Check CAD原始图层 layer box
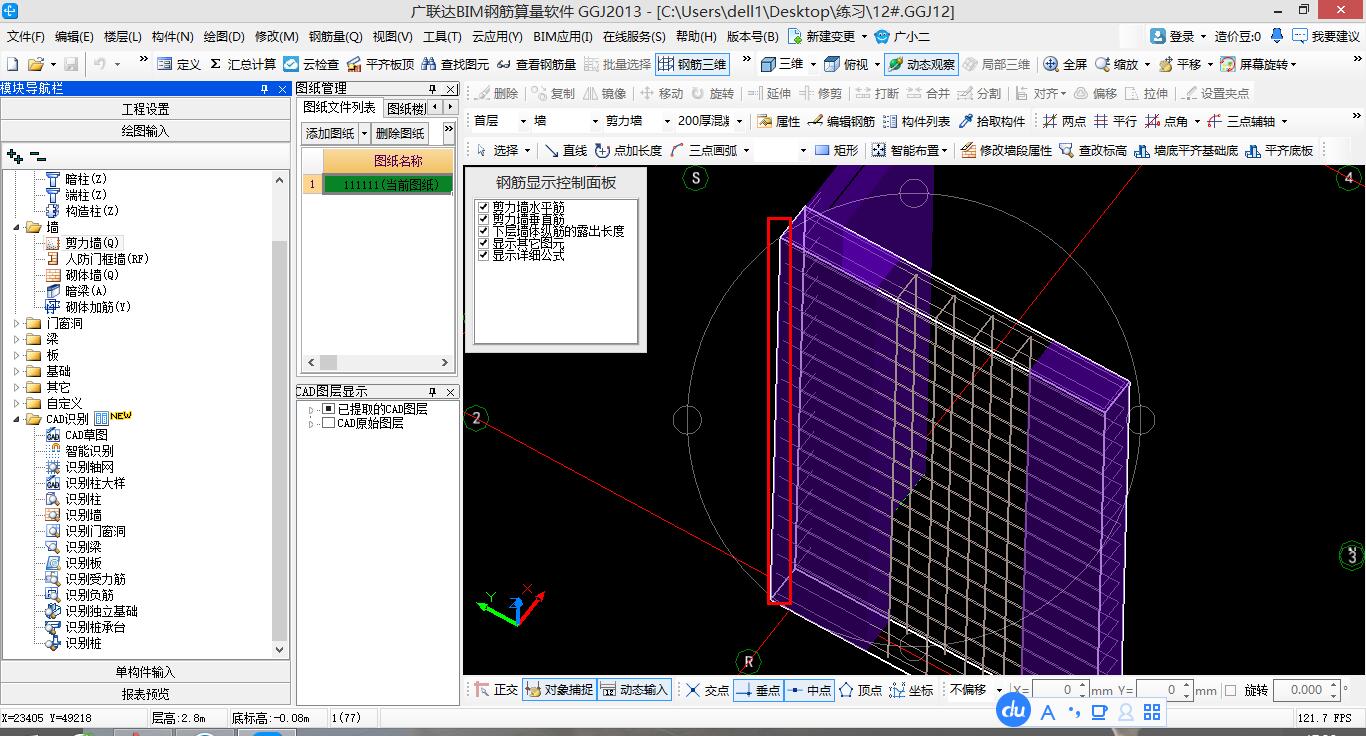This screenshot has width=1366, height=736. tap(328, 423)
